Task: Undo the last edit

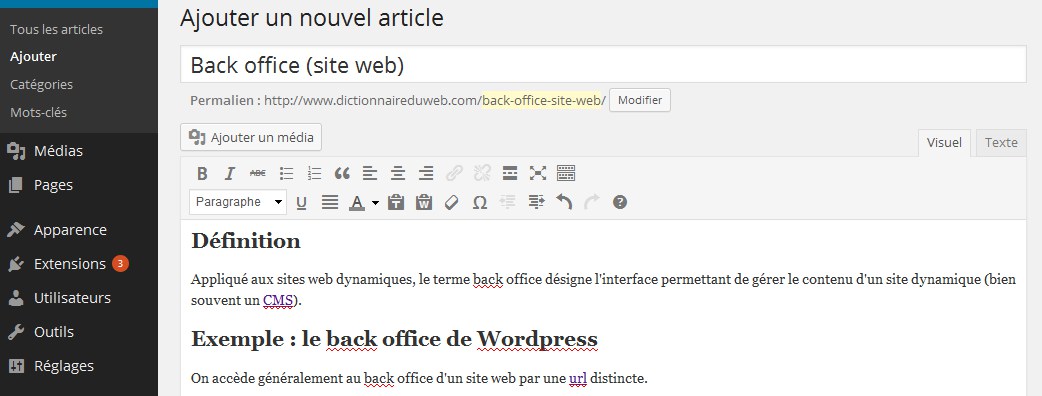Action: (564, 203)
